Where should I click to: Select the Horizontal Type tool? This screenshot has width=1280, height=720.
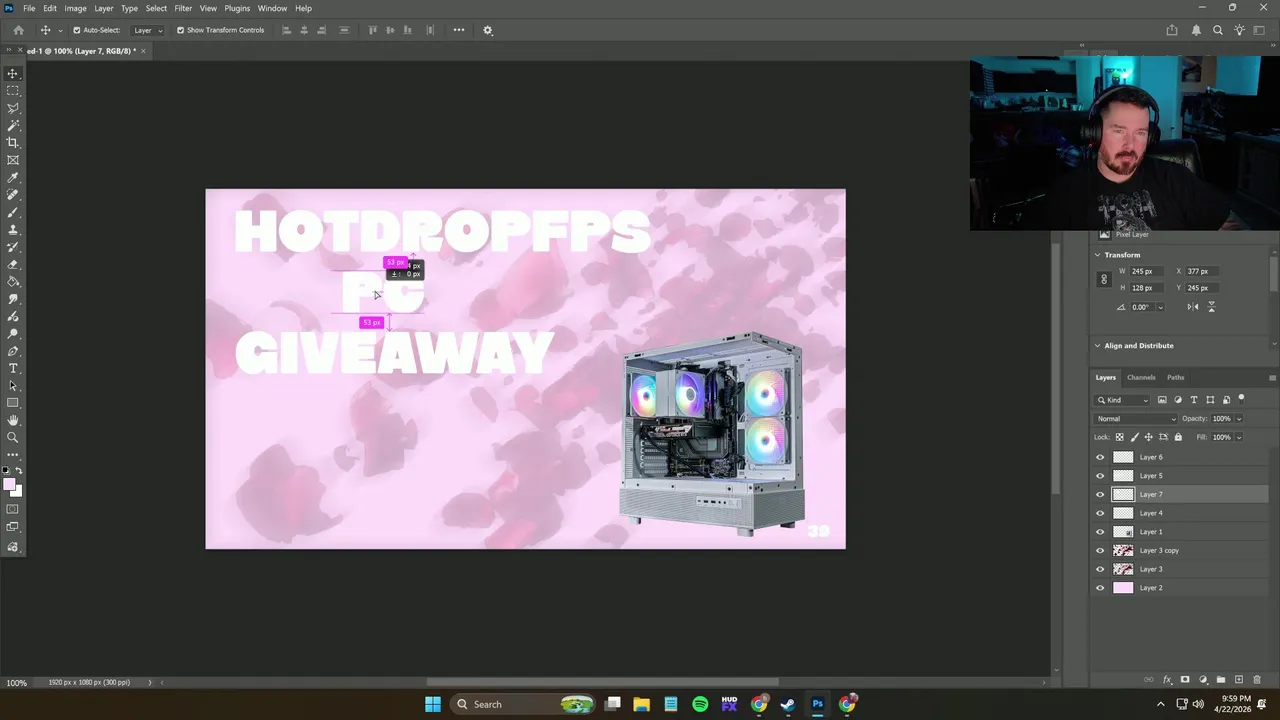pyautogui.click(x=13, y=369)
